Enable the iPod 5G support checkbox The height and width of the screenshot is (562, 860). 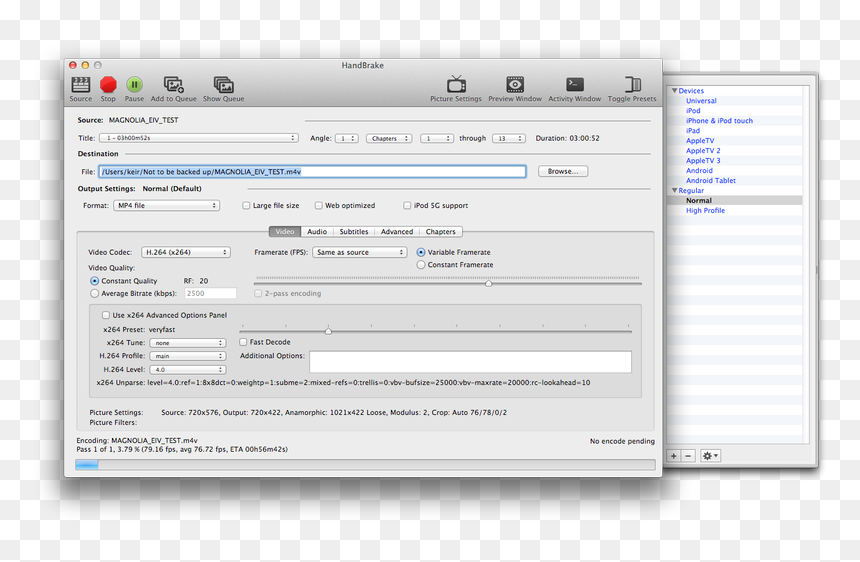pyautogui.click(x=407, y=206)
